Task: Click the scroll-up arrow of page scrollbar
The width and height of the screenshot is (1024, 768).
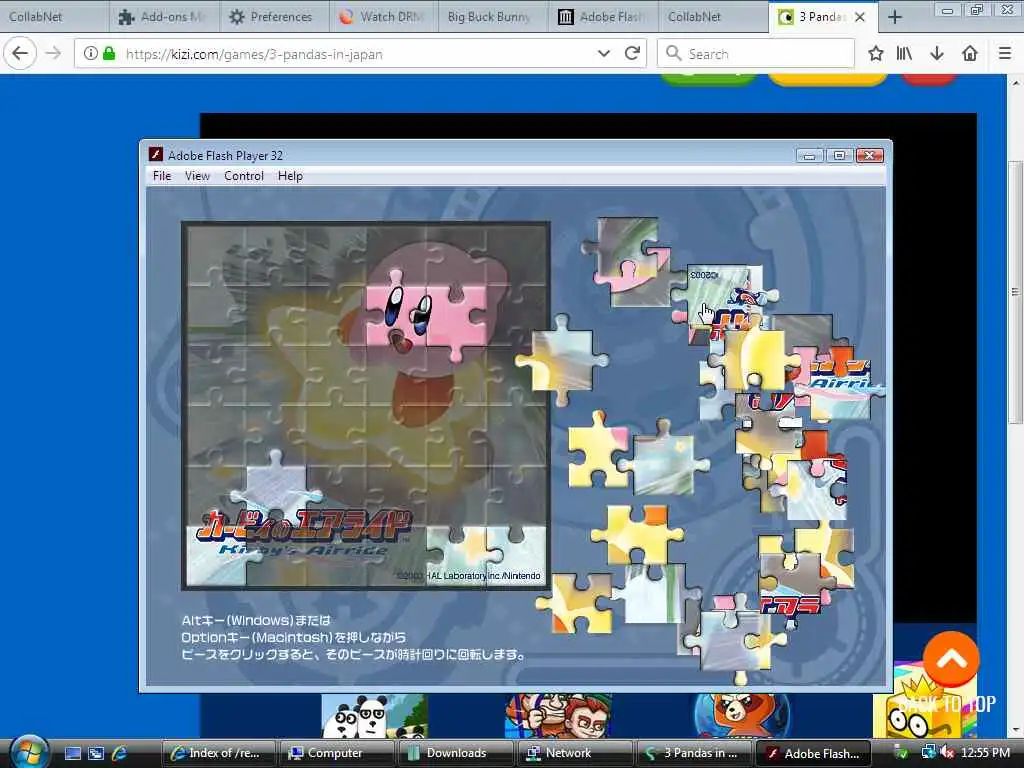Action: click(1015, 84)
